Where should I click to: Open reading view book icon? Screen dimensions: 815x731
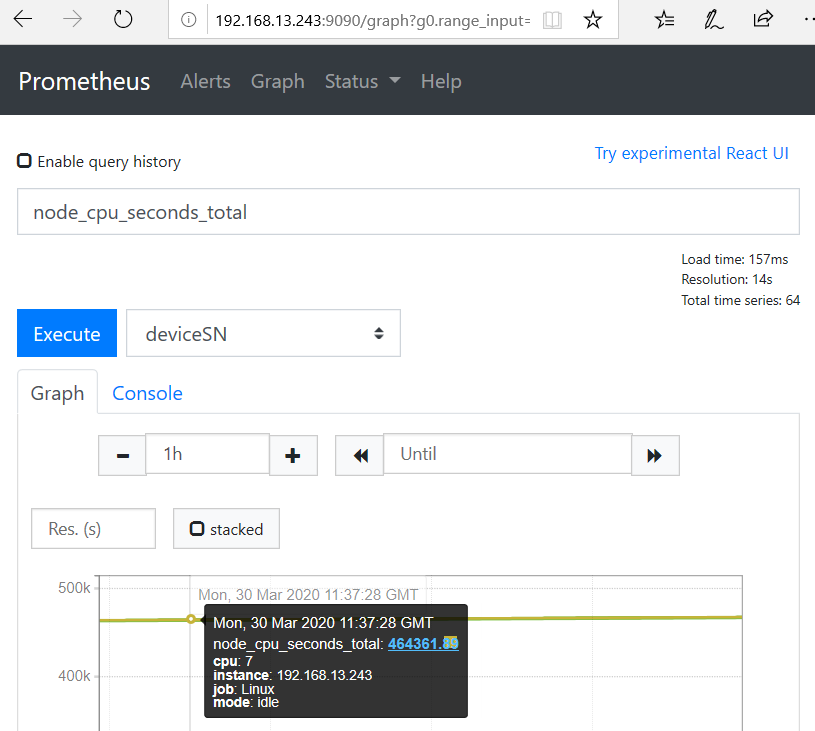552,20
